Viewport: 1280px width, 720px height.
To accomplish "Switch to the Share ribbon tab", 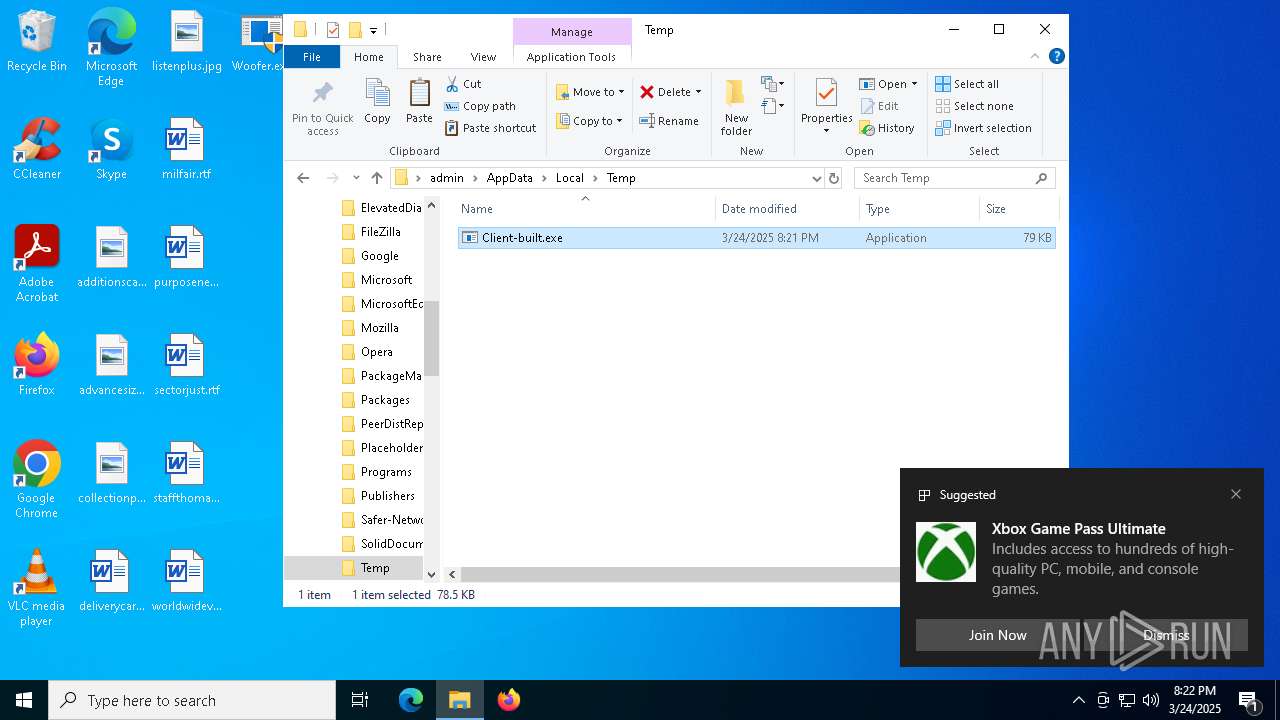I will coord(427,57).
